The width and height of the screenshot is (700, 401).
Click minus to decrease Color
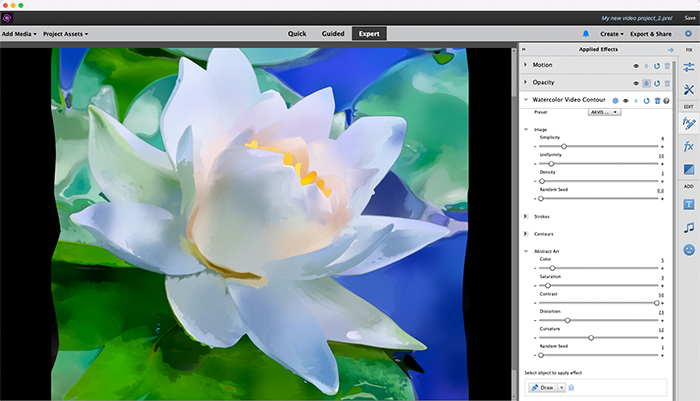coord(535,268)
